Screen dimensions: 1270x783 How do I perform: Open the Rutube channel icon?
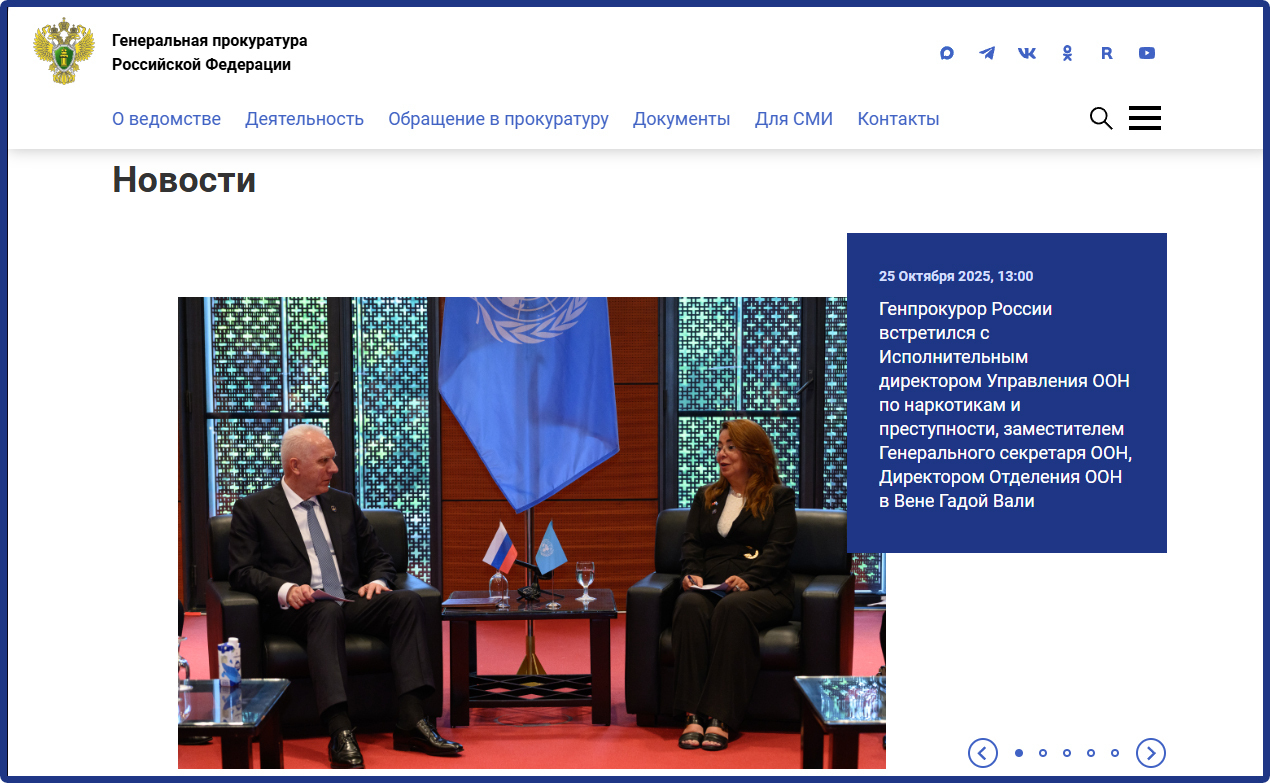1106,53
